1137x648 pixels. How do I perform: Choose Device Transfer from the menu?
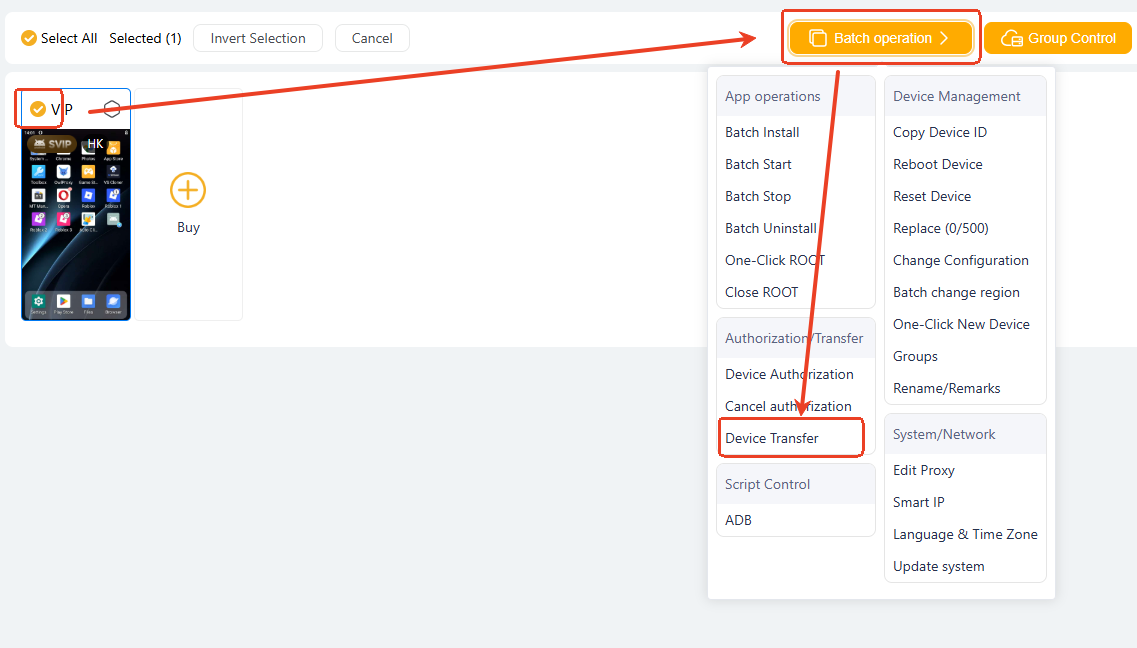click(772, 438)
